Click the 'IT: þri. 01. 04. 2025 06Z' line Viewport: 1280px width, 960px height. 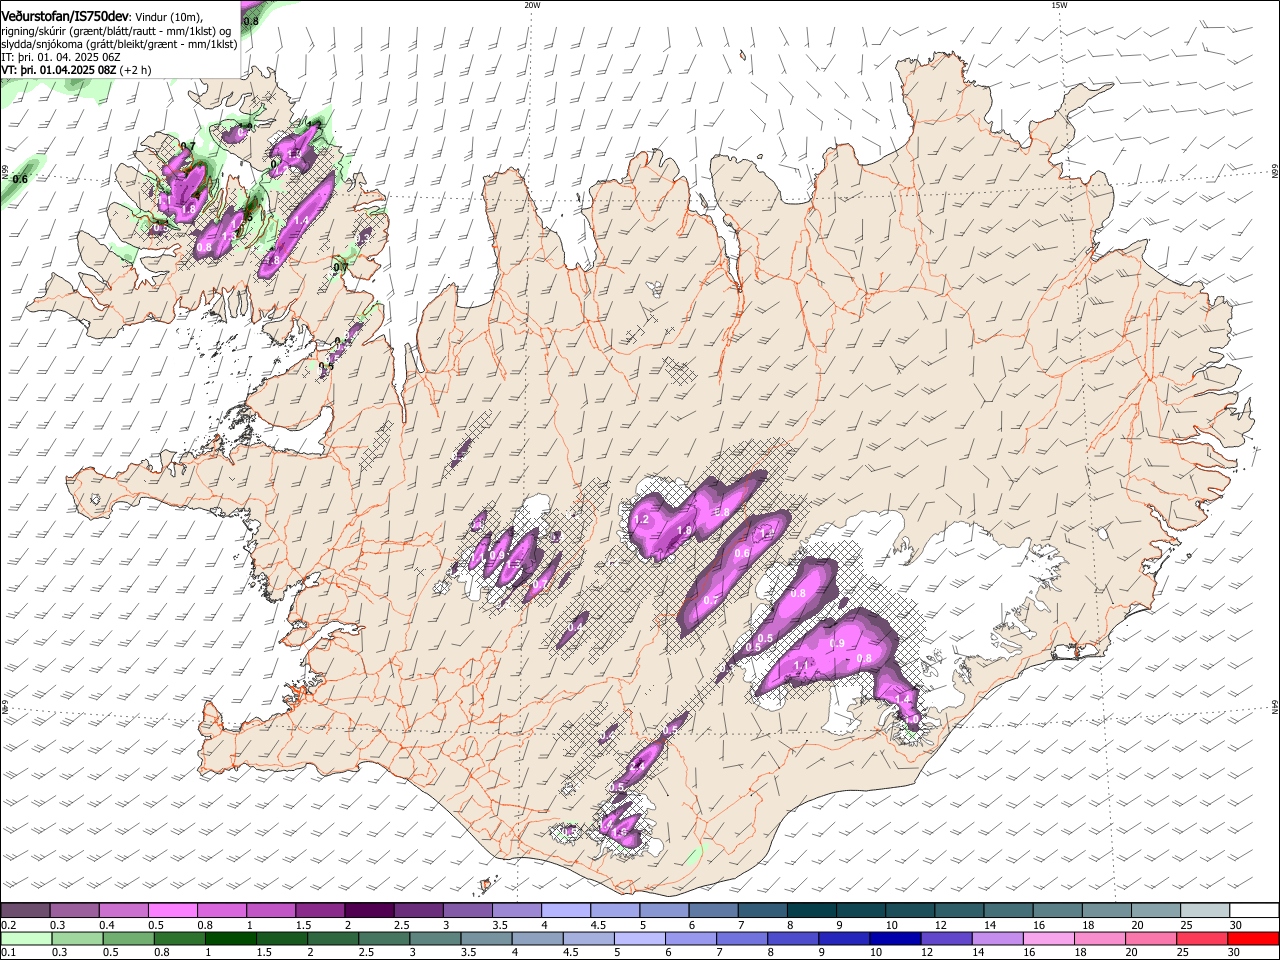coord(61,57)
